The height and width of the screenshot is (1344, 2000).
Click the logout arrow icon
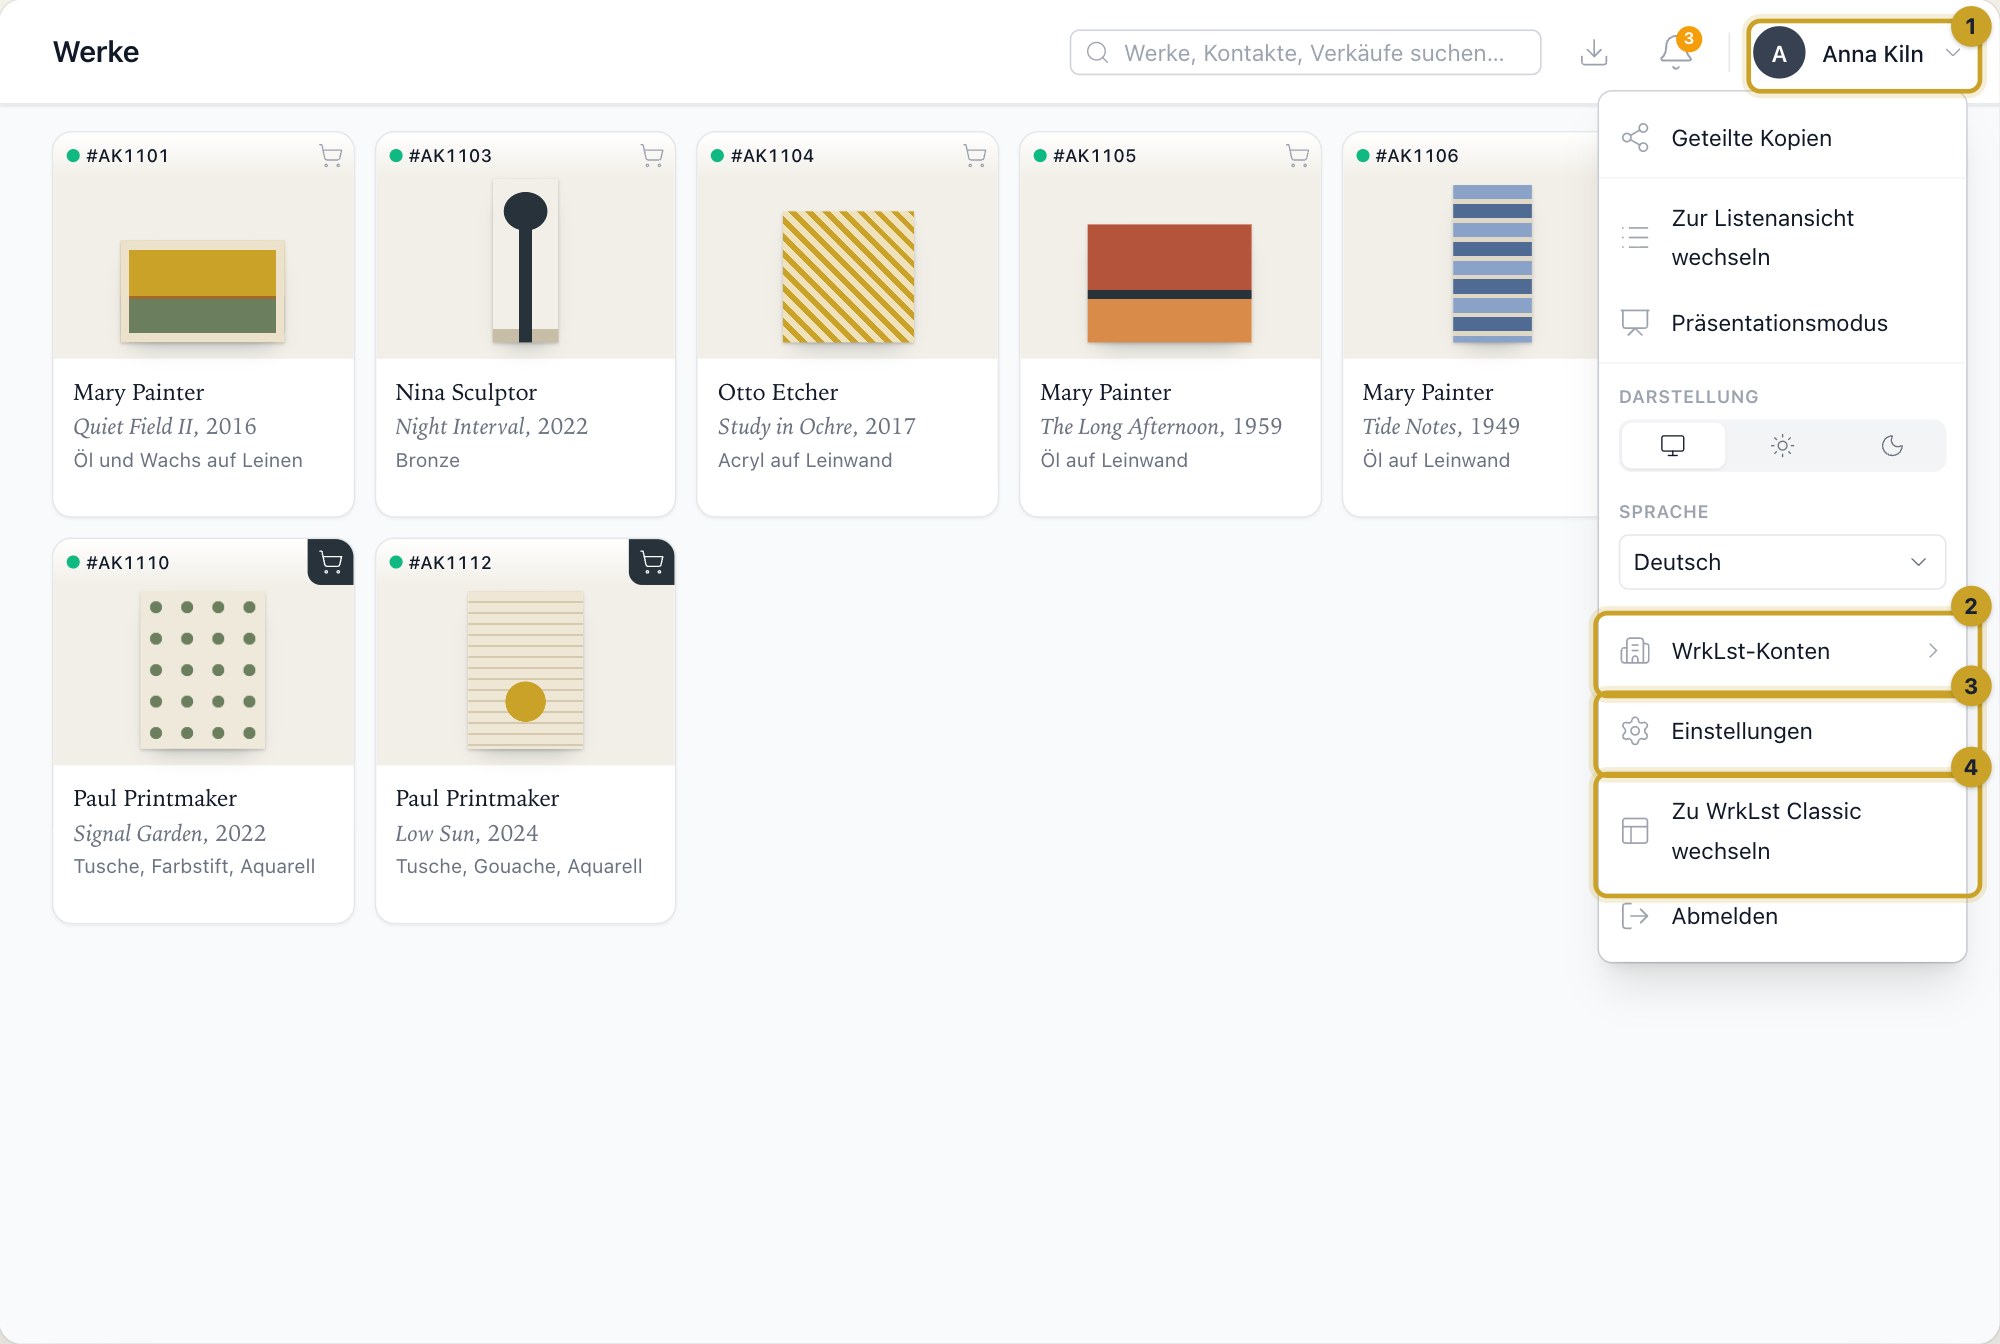(1635, 916)
